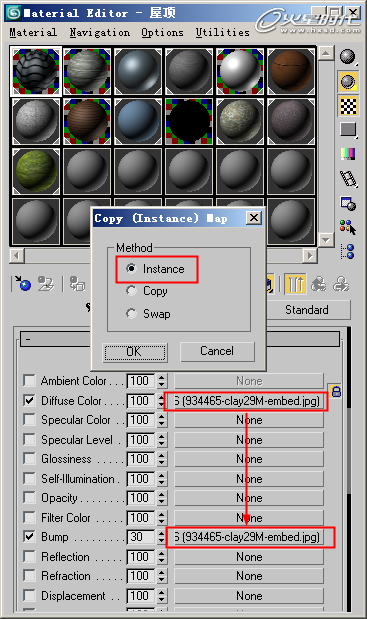Enable the Specular Level checkbox
Viewport: 367px width, 619px height.
point(29,439)
